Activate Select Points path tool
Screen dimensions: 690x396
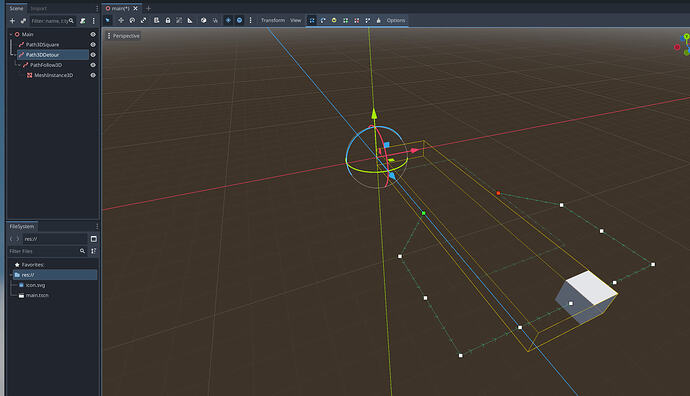[312, 20]
